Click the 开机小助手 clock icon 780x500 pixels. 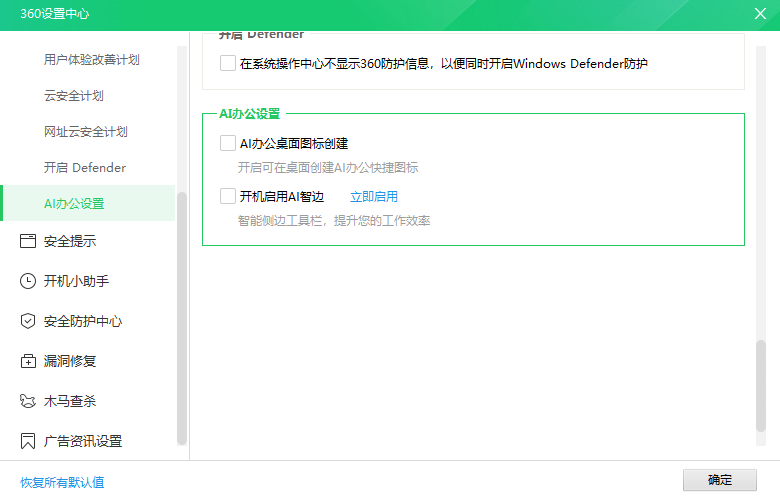(28, 281)
